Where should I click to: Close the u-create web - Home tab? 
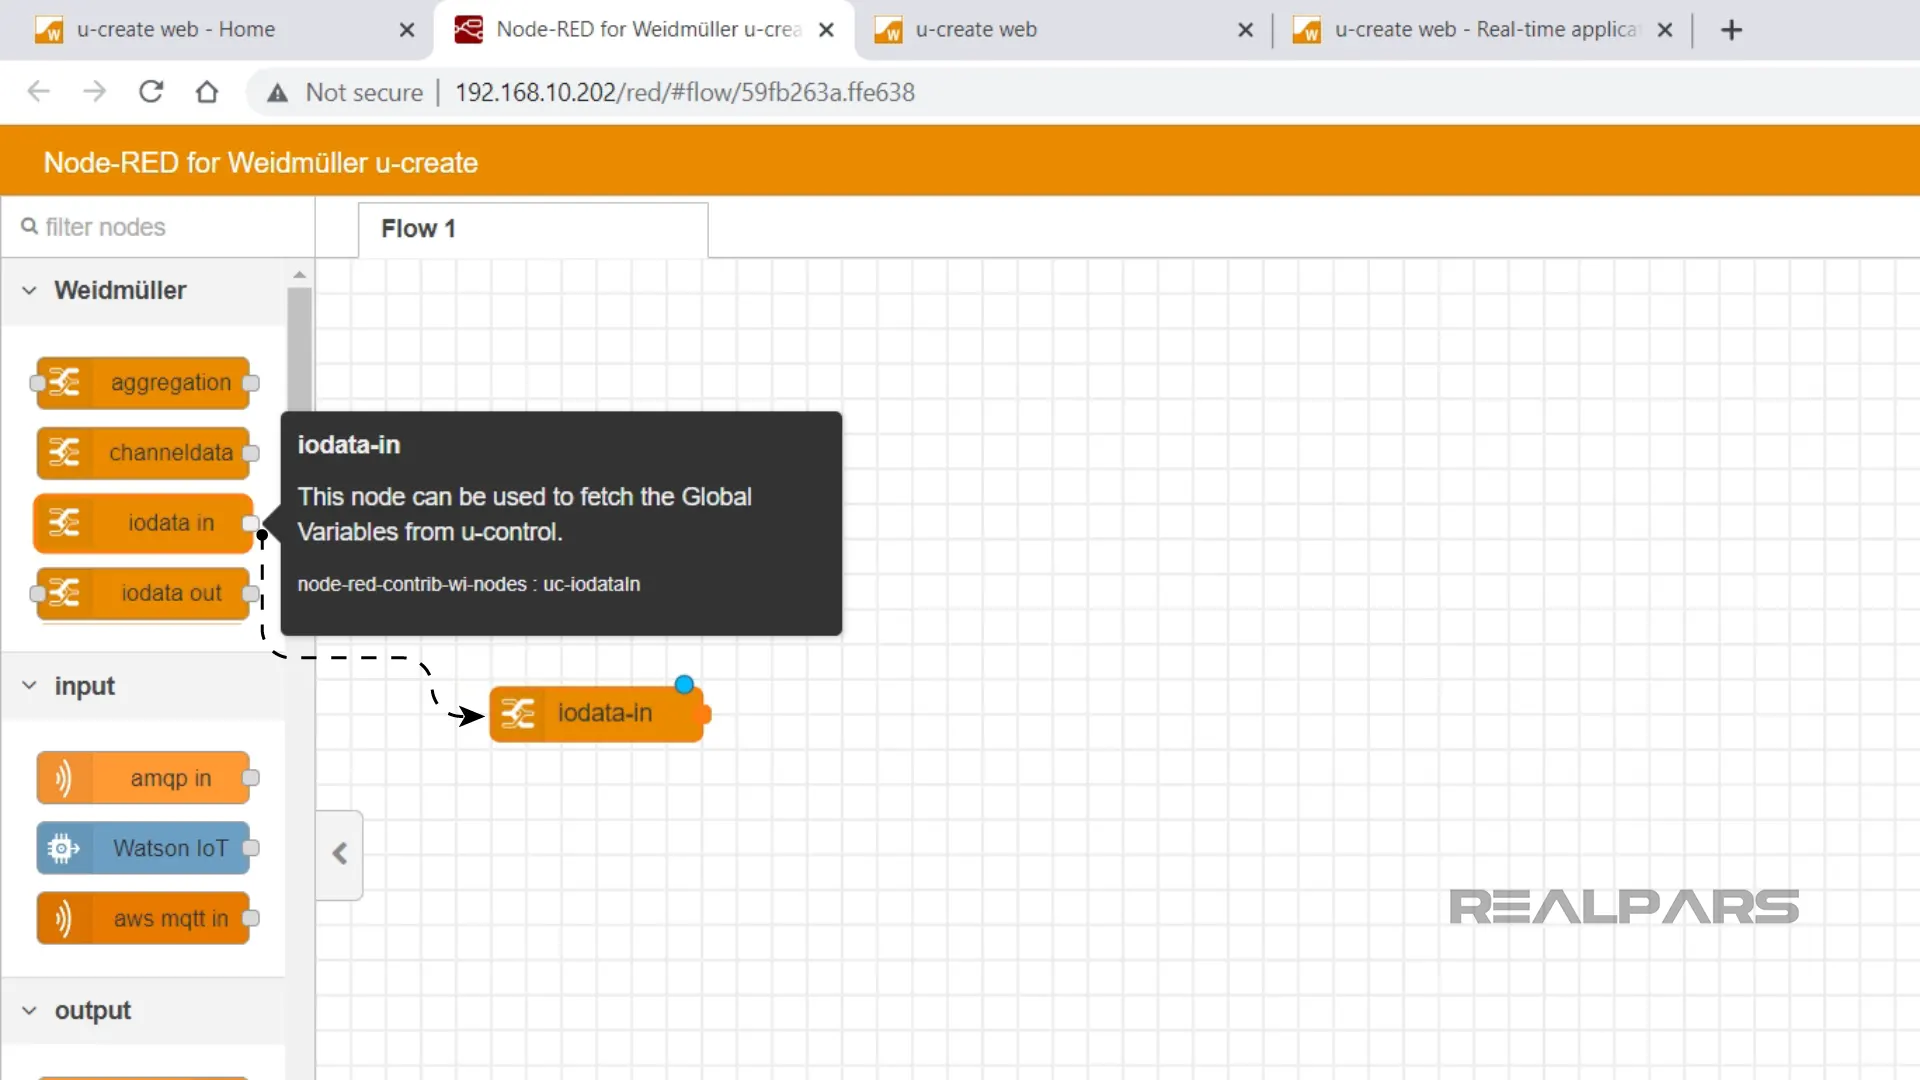point(407,30)
